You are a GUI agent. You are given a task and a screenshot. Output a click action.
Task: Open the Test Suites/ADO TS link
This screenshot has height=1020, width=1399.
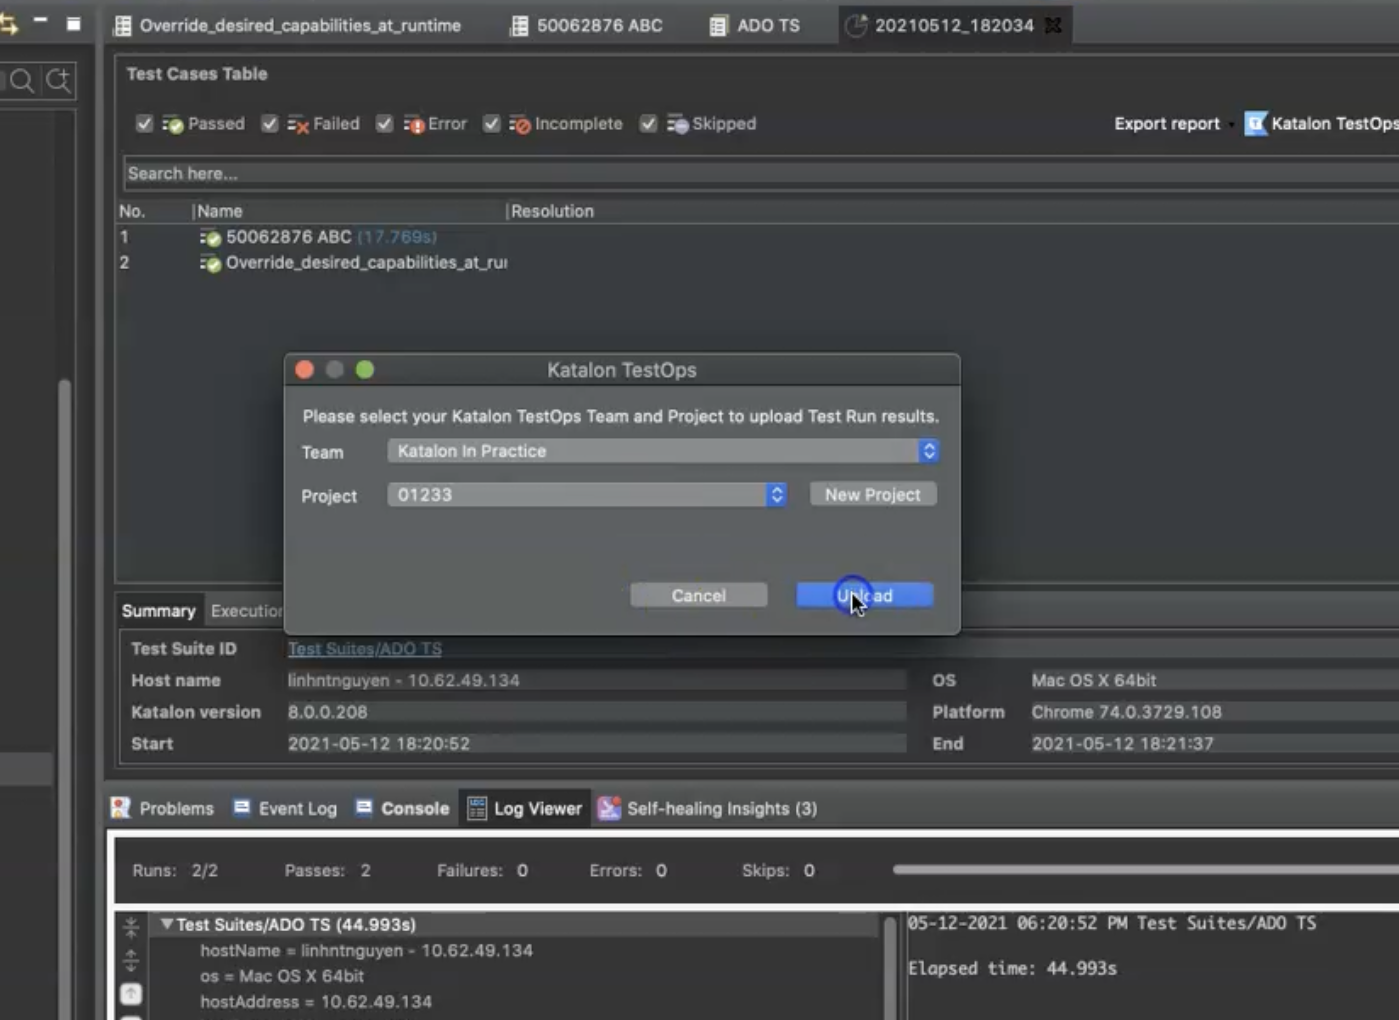point(364,648)
